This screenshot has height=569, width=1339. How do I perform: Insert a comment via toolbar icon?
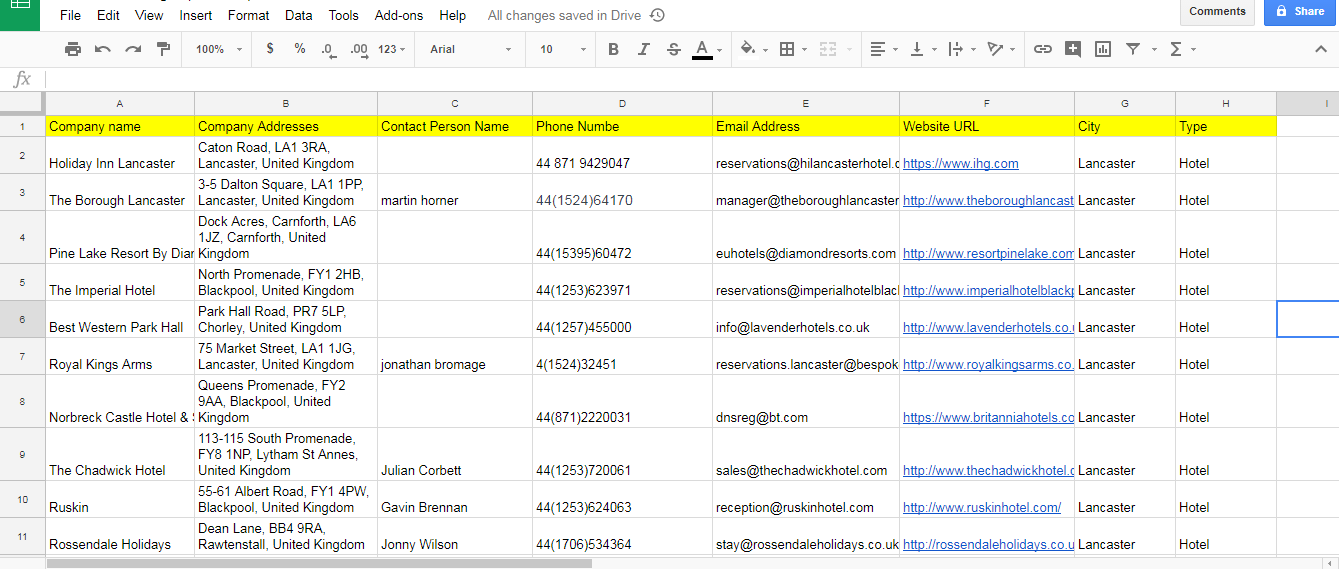1073,49
